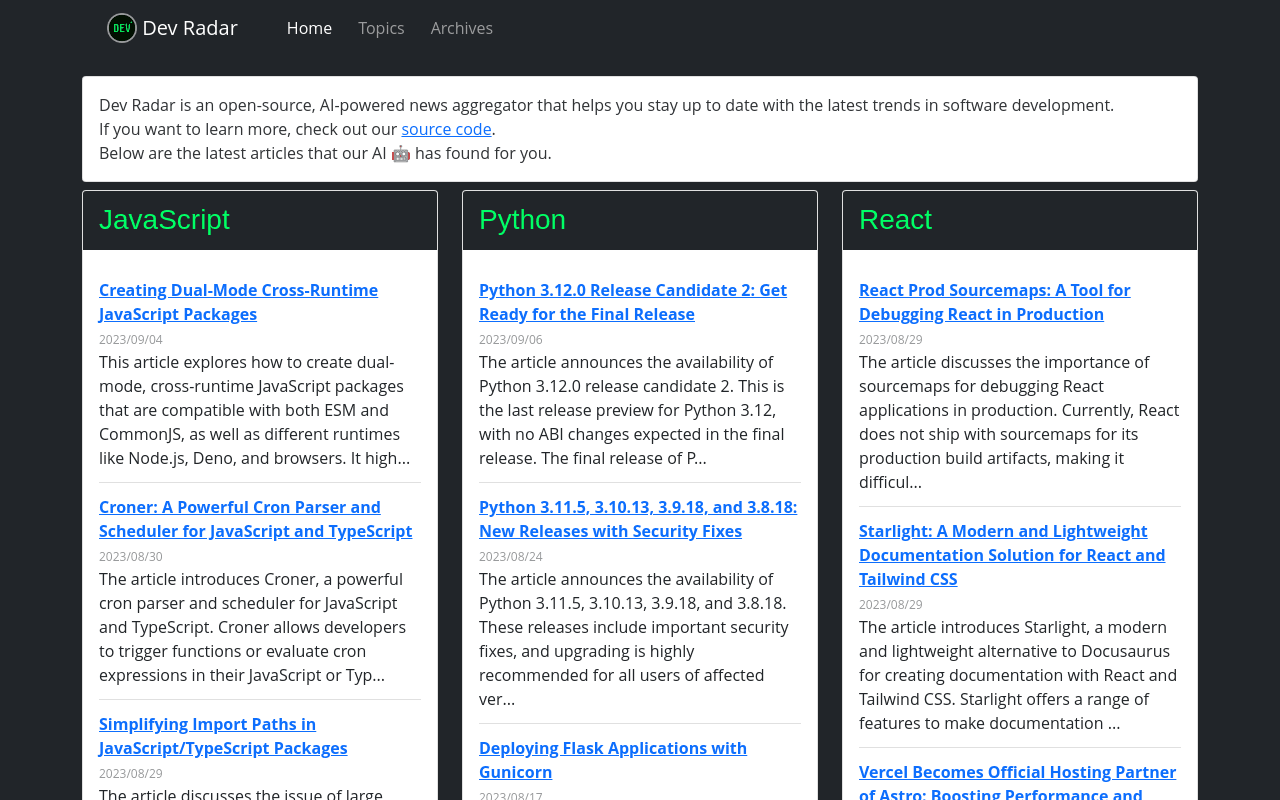This screenshot has width=1280, height=800.
Task: Follow the source code link
Action: (446, 129)
